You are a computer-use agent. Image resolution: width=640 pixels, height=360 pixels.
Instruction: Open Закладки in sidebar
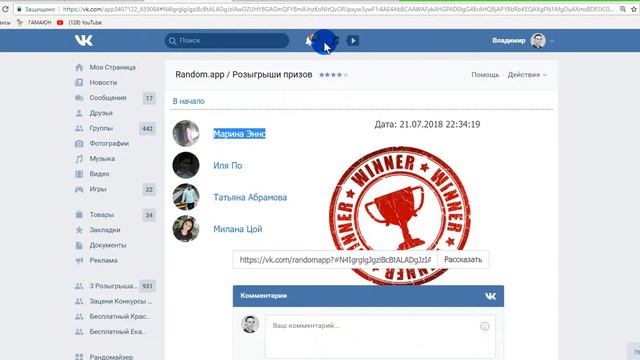click(105, 230)
